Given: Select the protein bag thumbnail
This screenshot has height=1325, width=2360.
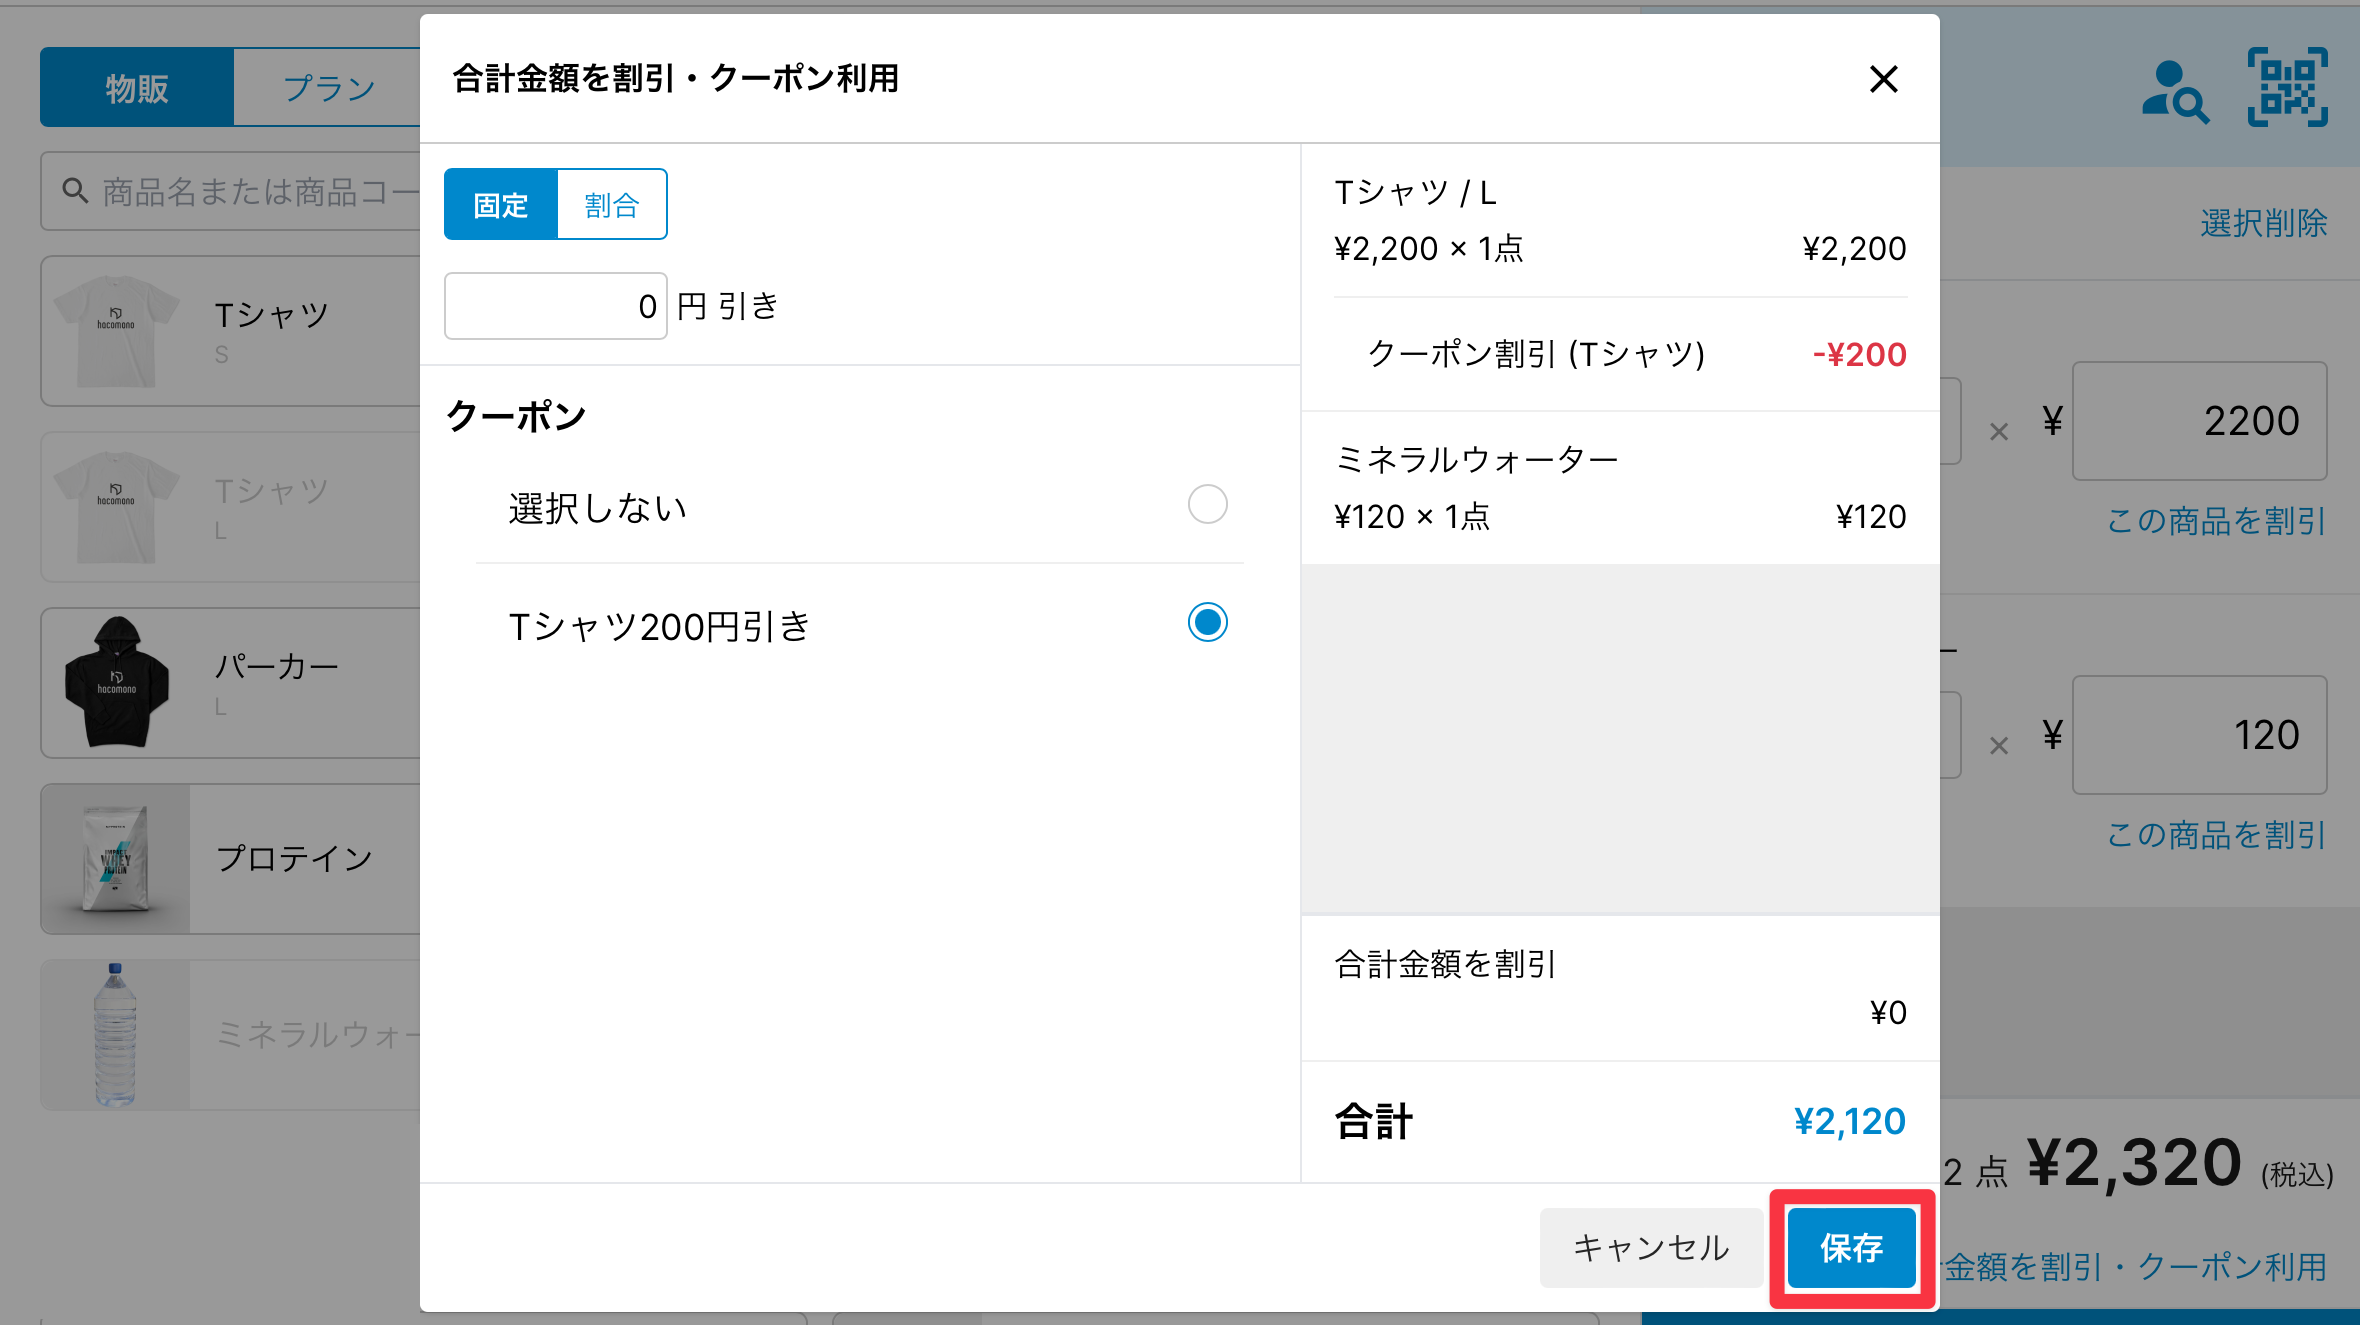Looking at the screenshot, I should 116,859.
